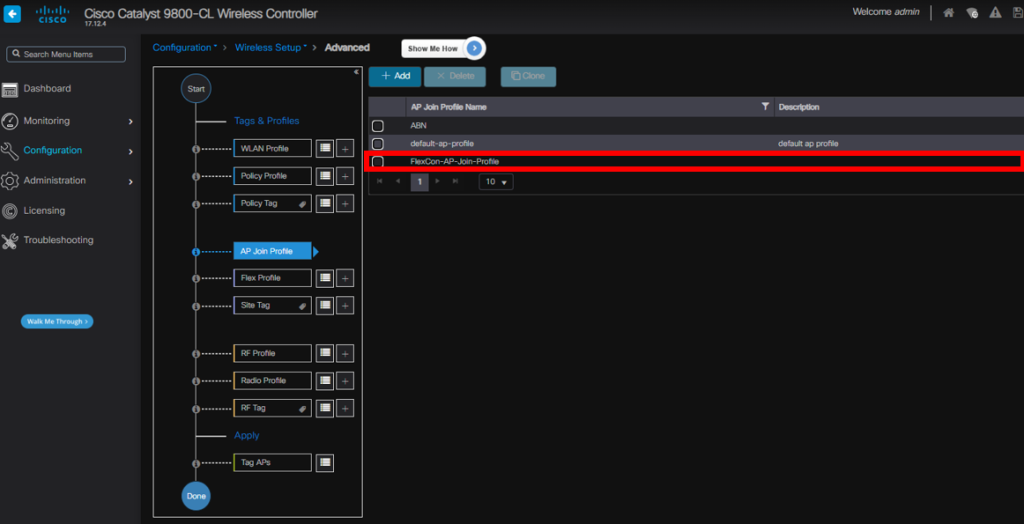Select the RF Profile step box

tap(272, 353)
